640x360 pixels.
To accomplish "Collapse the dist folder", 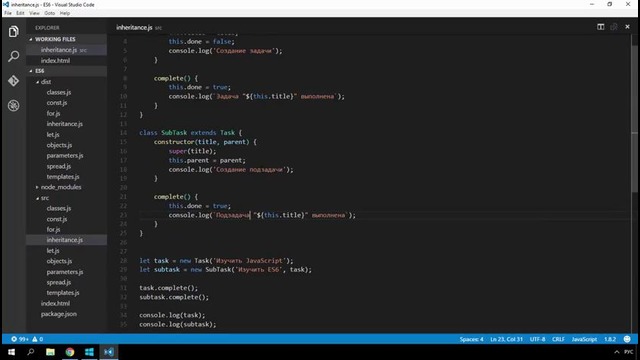I will pos(67,82).
